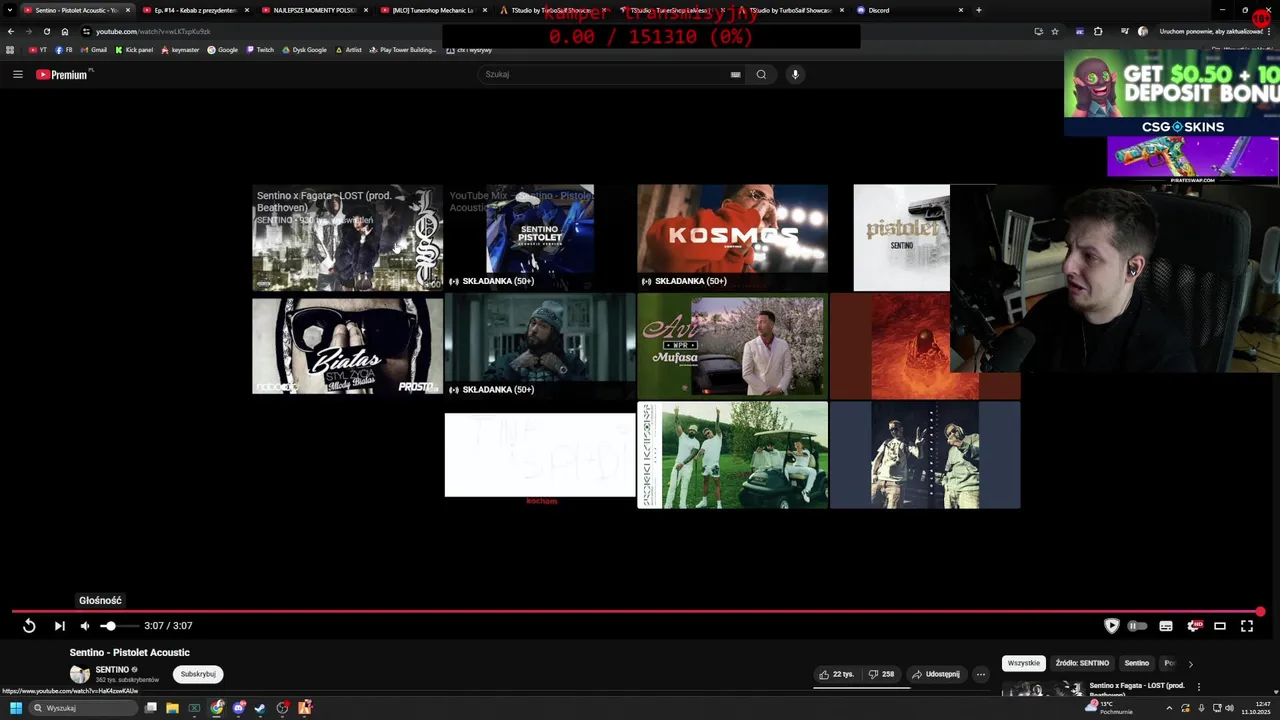Select the Wszystkie filter chip
Image resolution: width=1280 pixels, height=720 pixels.
coord(1023,663)
